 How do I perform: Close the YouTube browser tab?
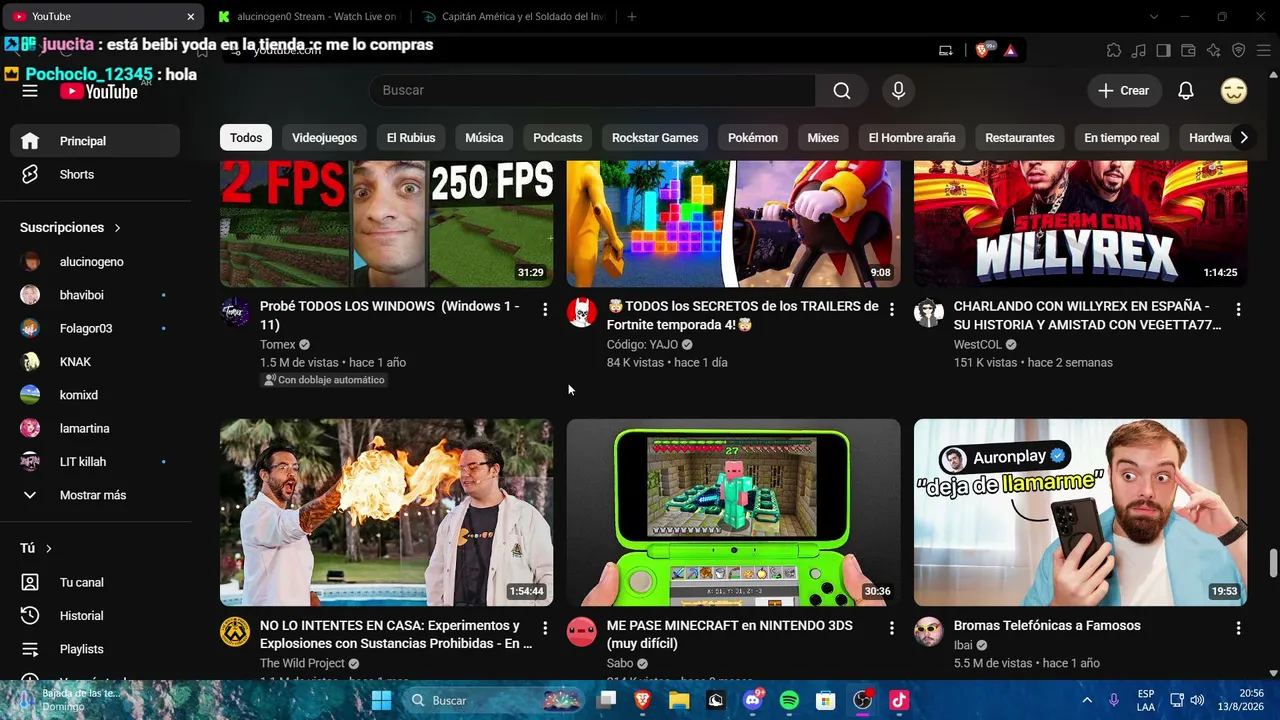191,17
